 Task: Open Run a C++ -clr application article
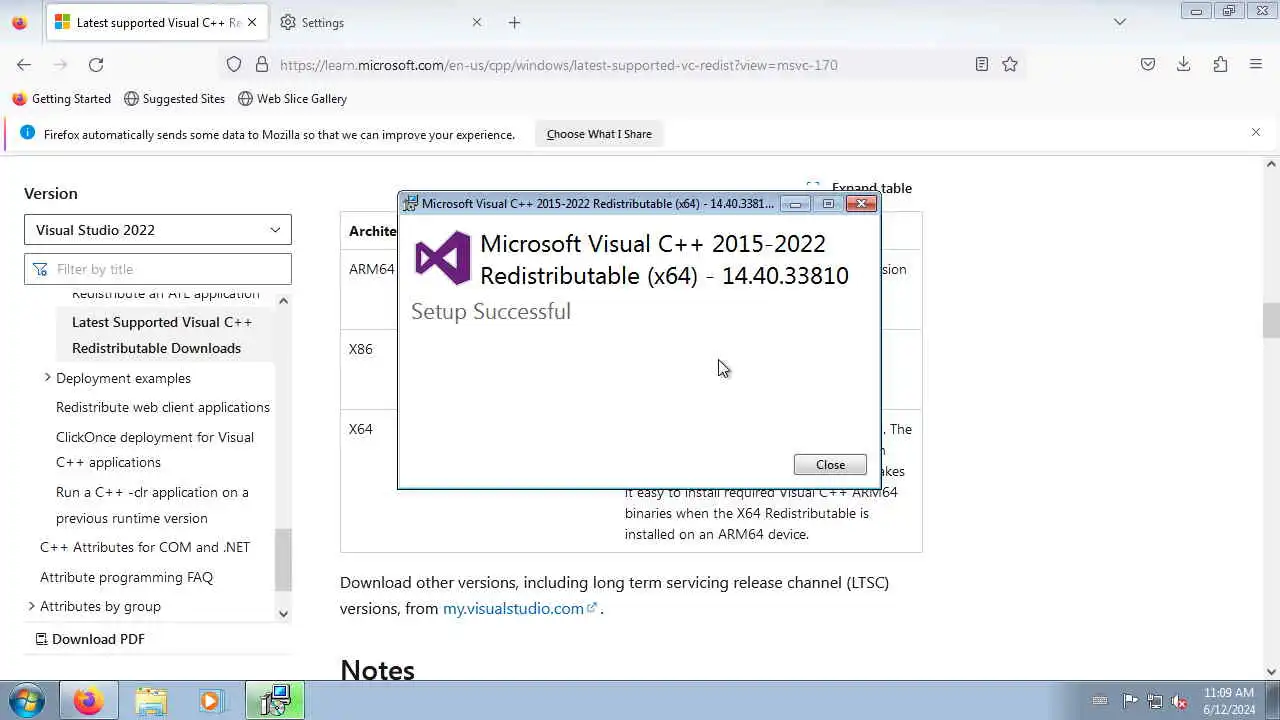point(152,505)
